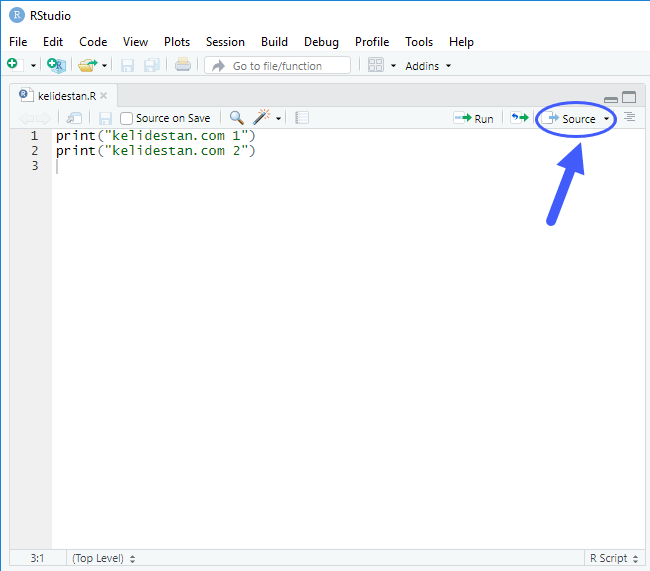Screen dimensions: 650x571
Task: Click line number 3 in gutter
Action: [x=35, y=166]
